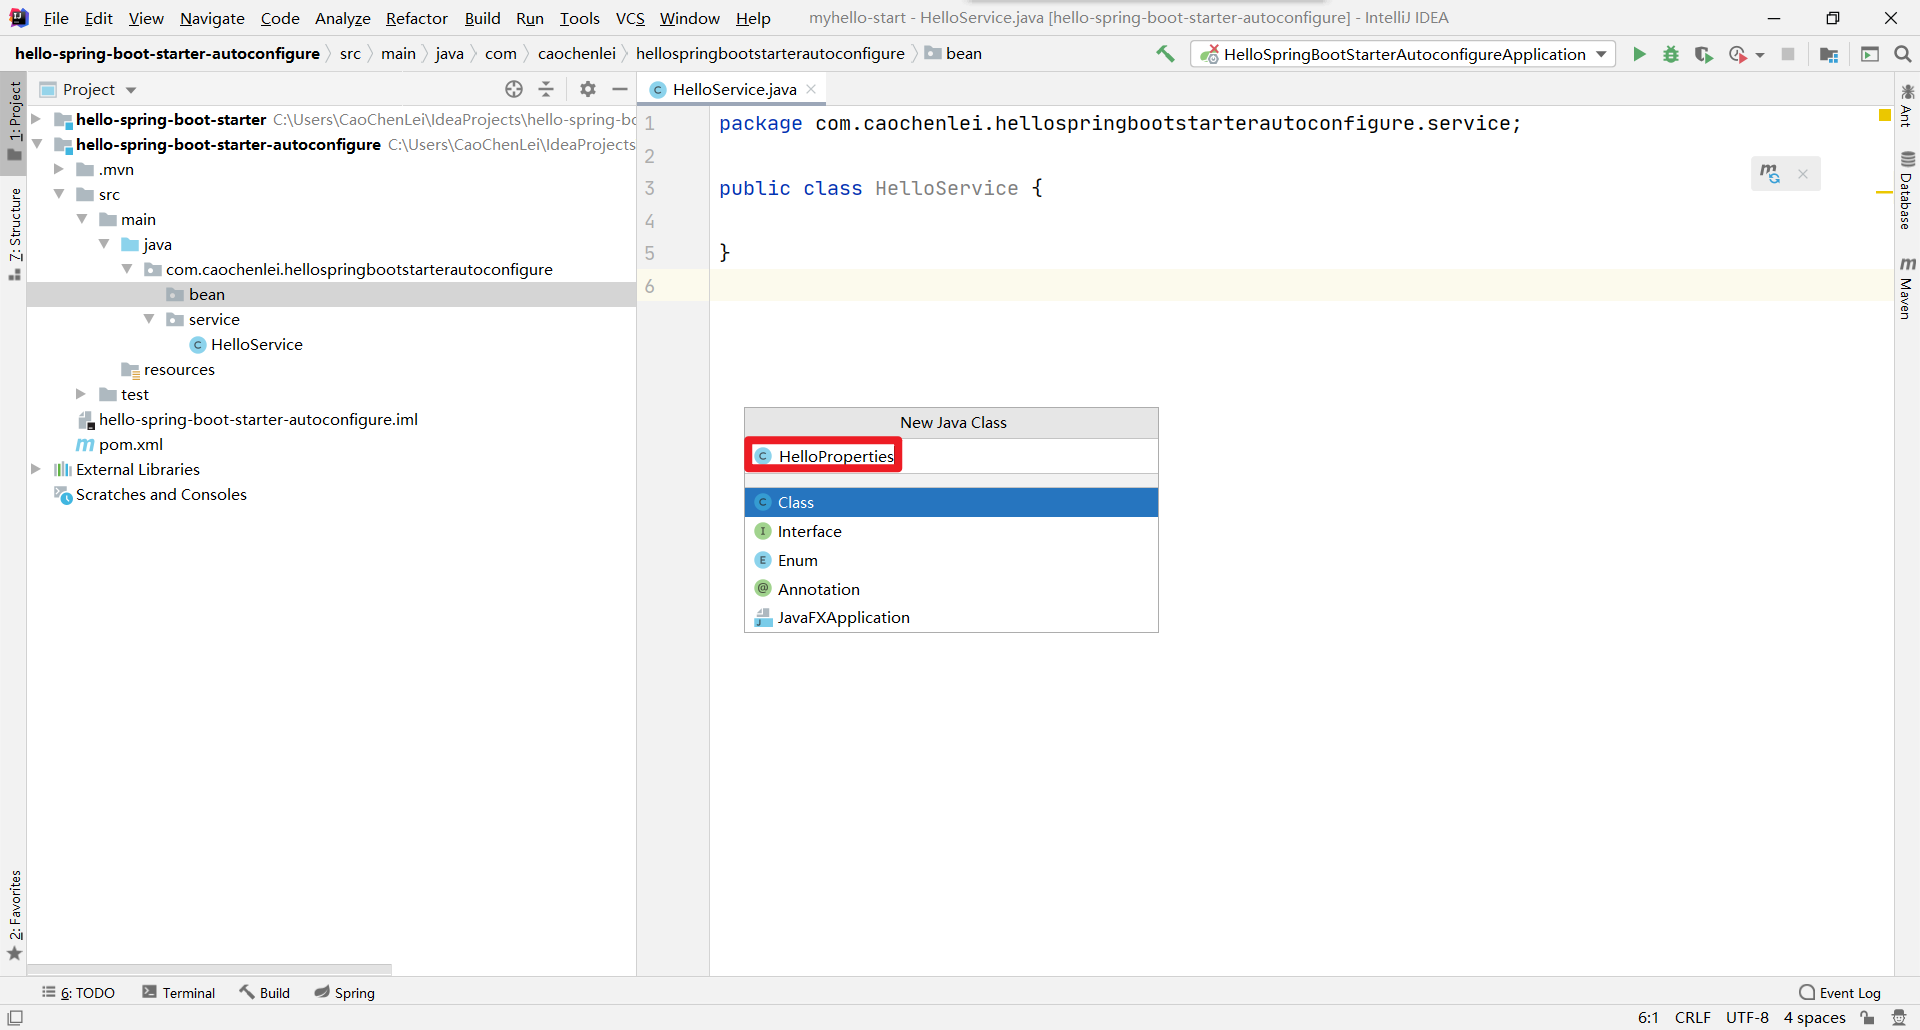Open the TODO tool window
Viewport: 1920px width, 1030px height.
(78, 992)
